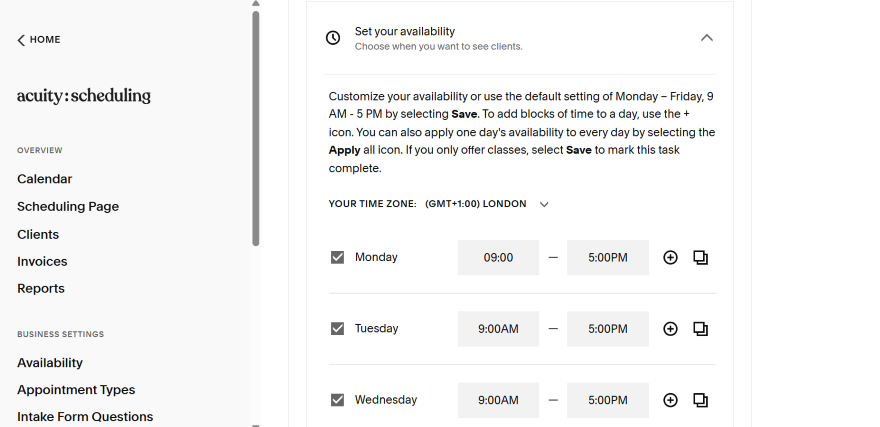Click the clock icon beside Set your availability
The image size is (880, 427).
[333, 38]
